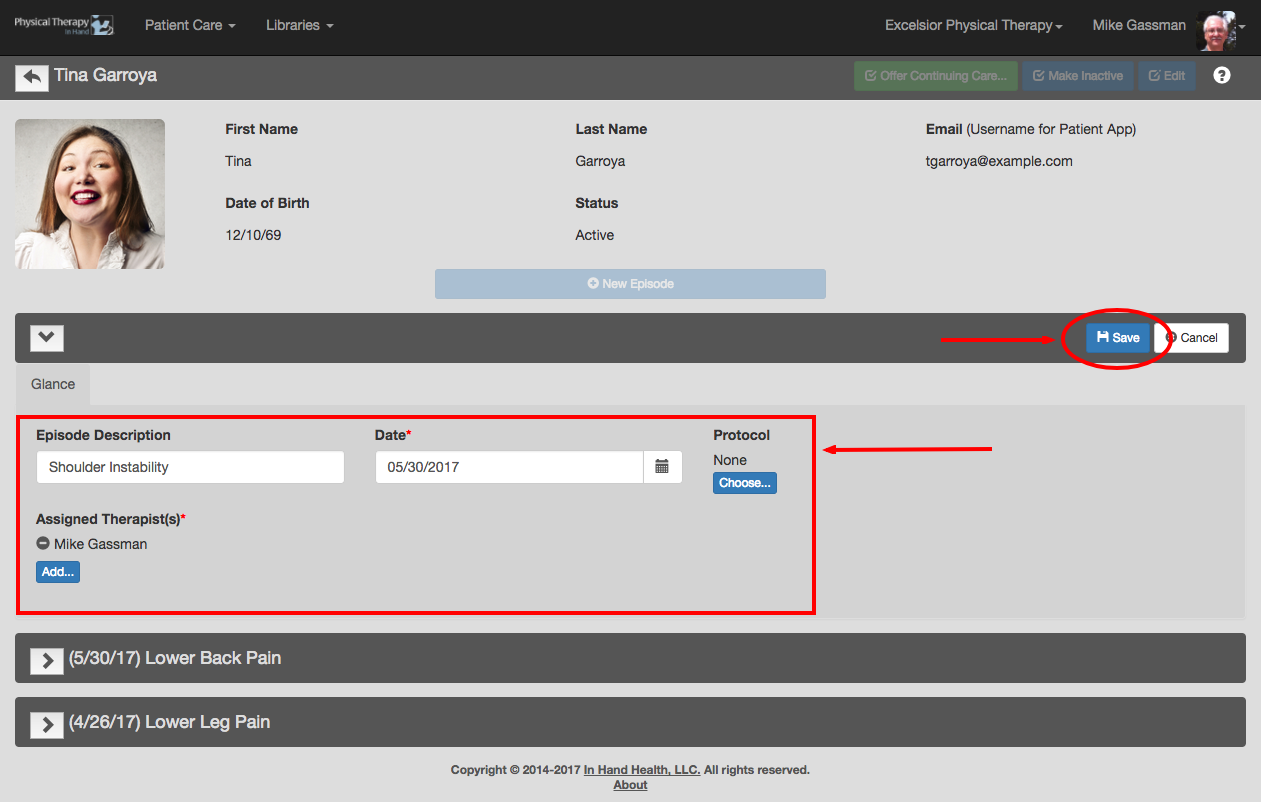Switch to the Glance tab

53,384
